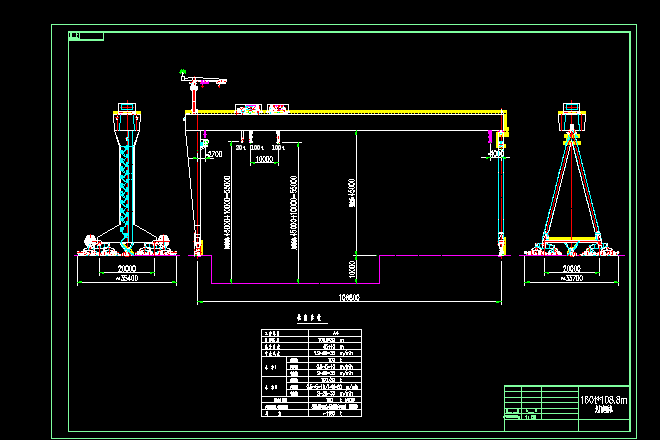Screen dimensions: 660x440
Task: Select the -2700 dimension near left leg
Action: 215,154
